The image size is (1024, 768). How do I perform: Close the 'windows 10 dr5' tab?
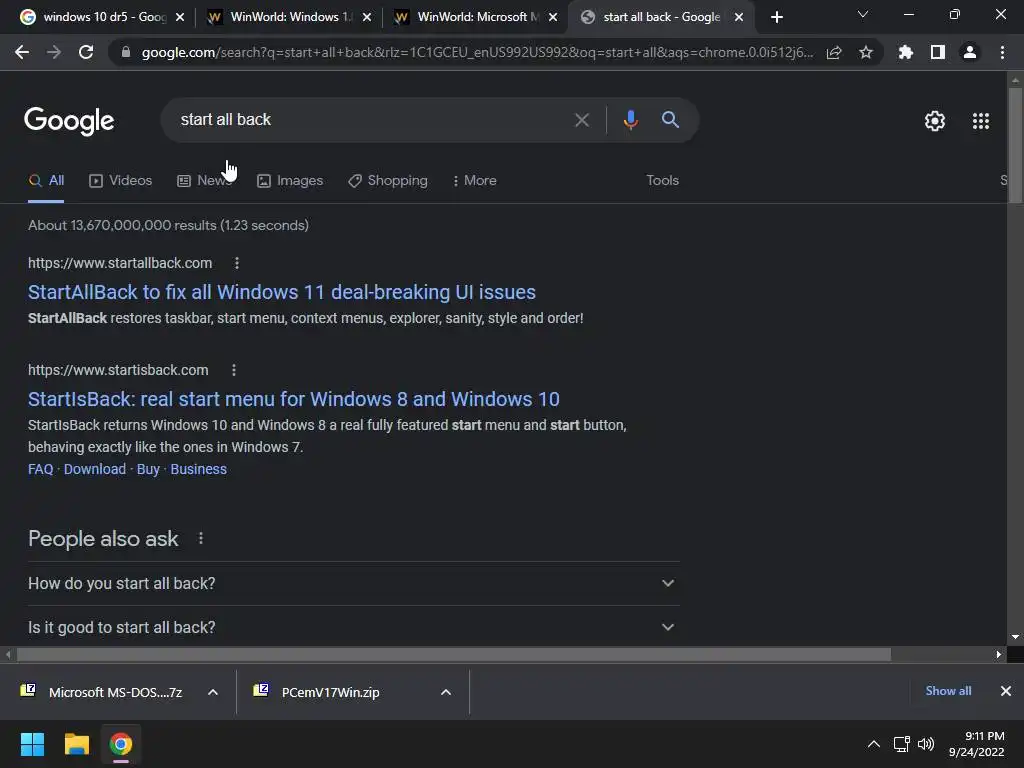coord(180,17)
